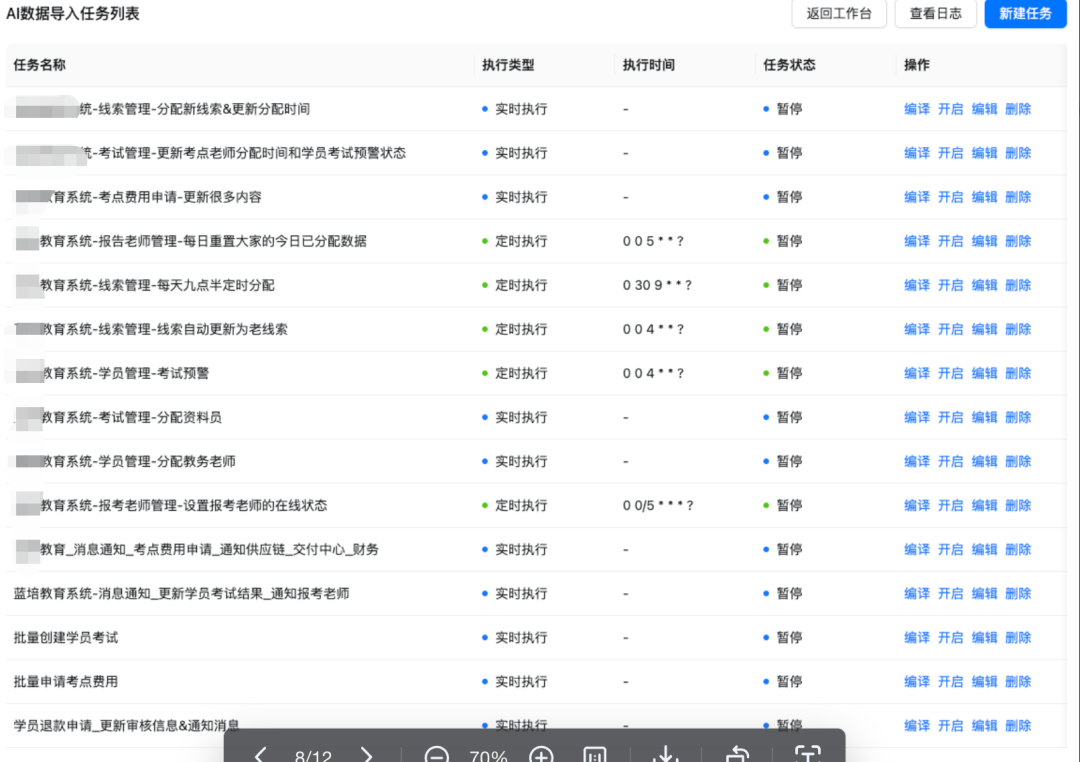
Task: Click the 执行时间 column header
Action: click(x=649, y=65)
